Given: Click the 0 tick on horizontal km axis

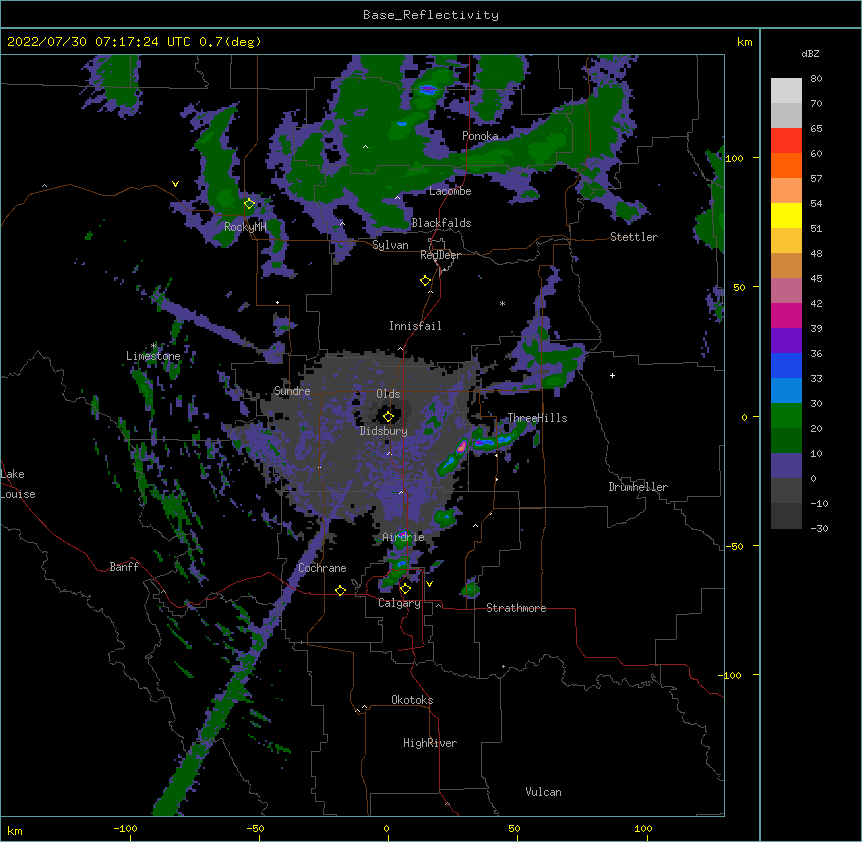Looking at the screenshot, I should coord(386,829).
